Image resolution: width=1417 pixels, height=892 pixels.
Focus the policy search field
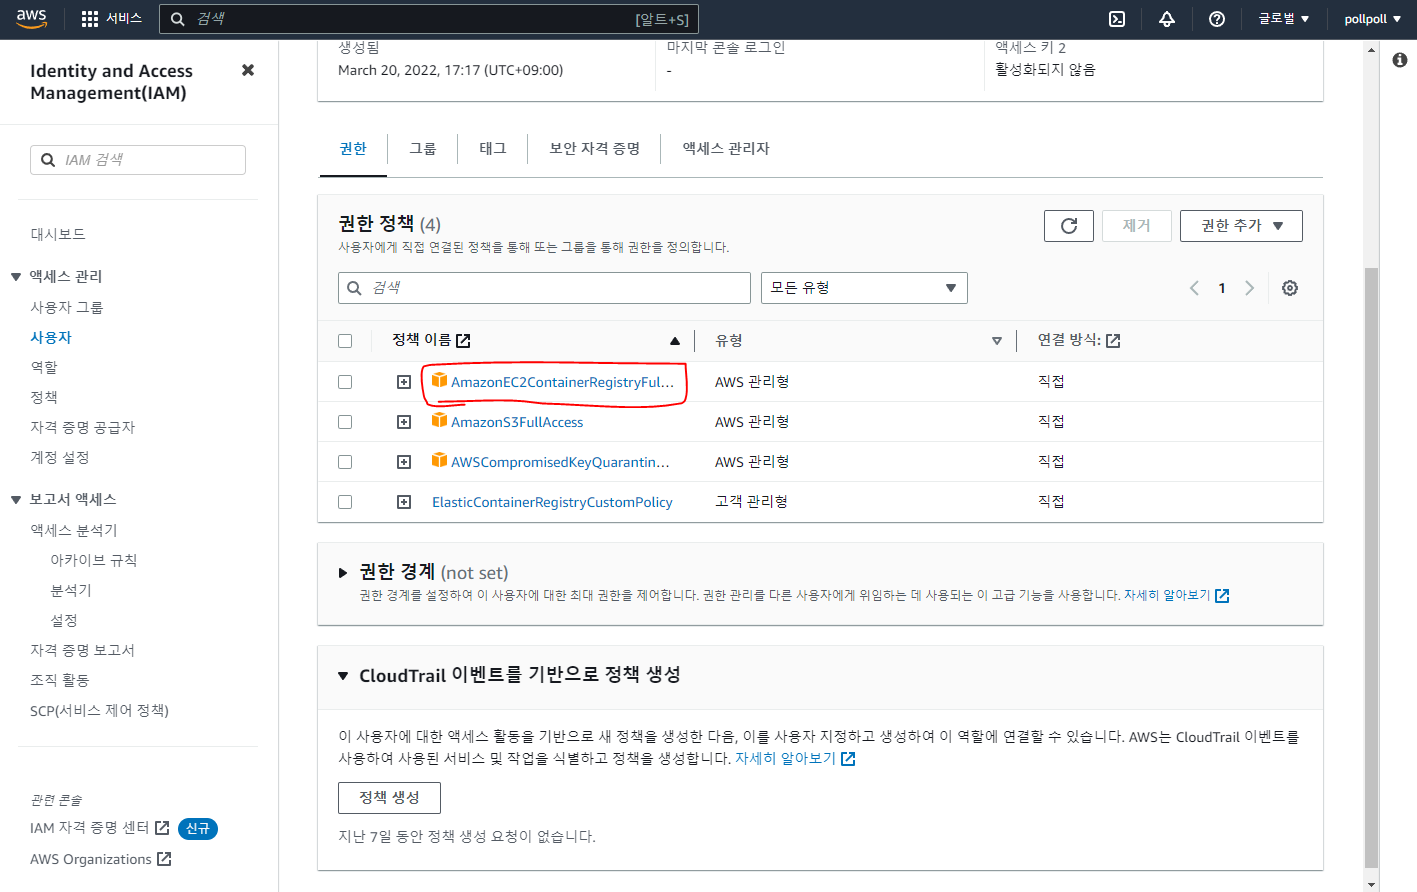544,288
